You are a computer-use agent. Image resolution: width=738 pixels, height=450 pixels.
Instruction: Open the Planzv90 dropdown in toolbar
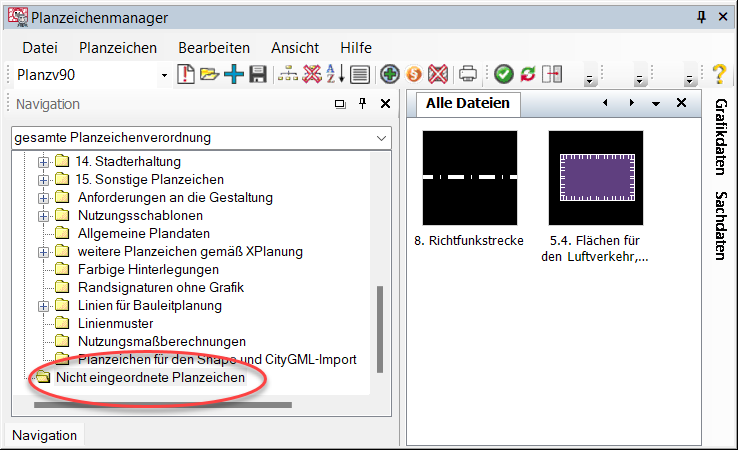pyautogui.click(x=164, y=75)
